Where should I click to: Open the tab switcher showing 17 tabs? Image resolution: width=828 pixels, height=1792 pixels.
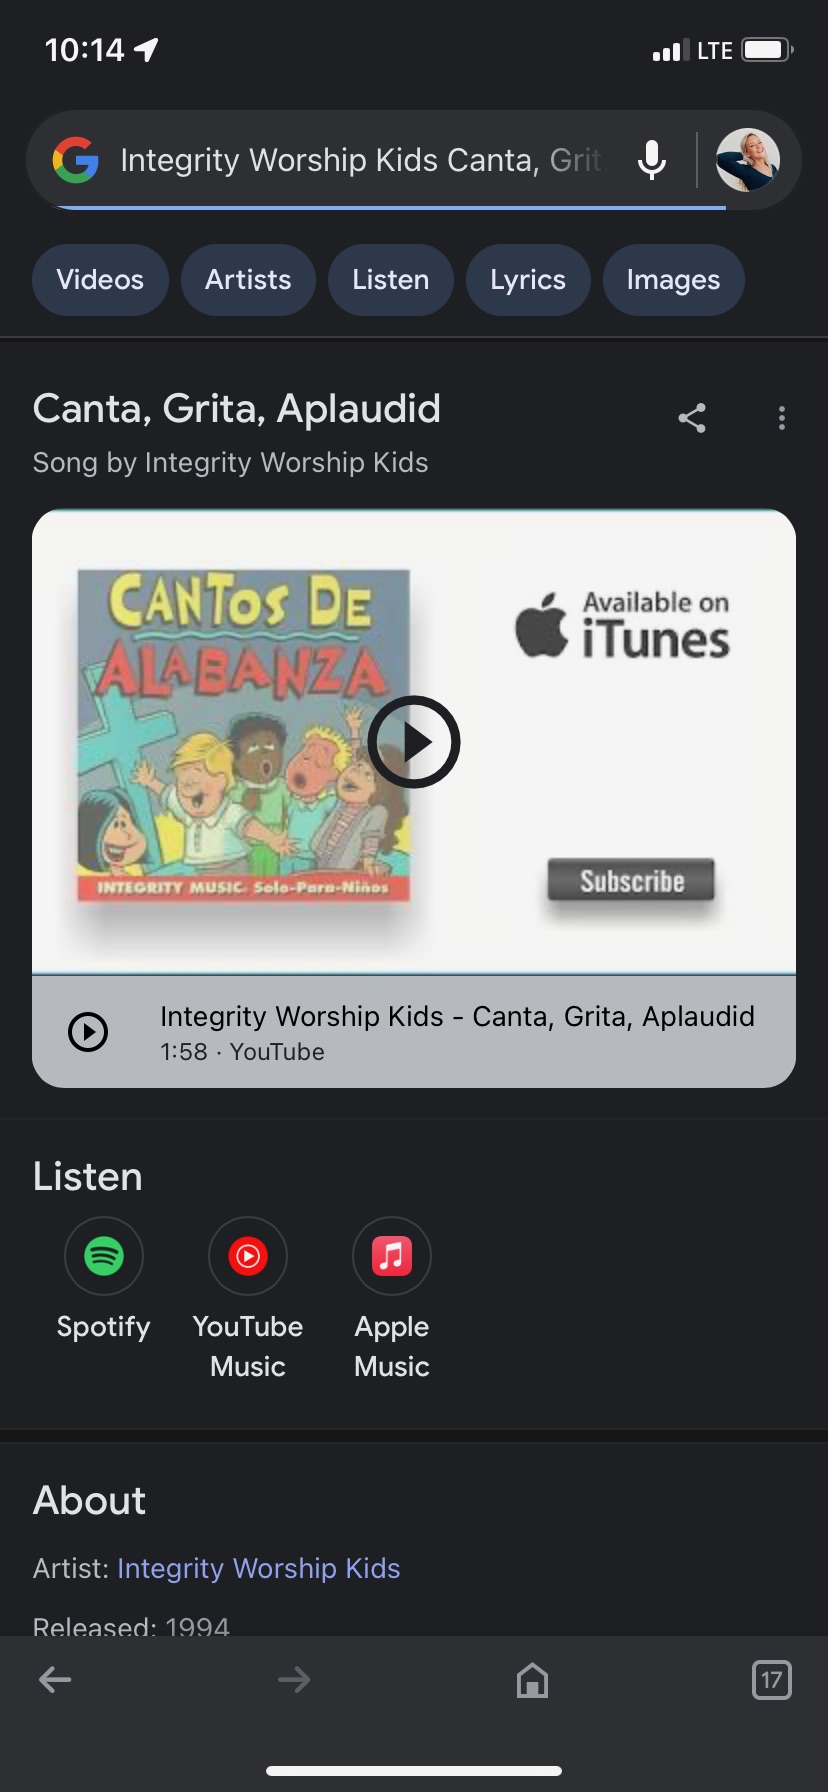tap(771, 1680)
